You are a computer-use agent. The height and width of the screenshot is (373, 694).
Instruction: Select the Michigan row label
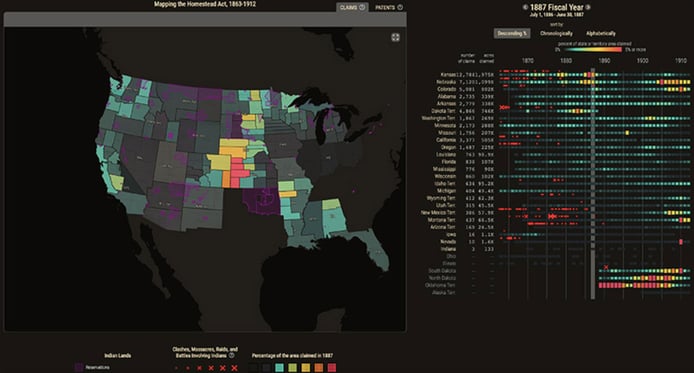click(446, 191)
